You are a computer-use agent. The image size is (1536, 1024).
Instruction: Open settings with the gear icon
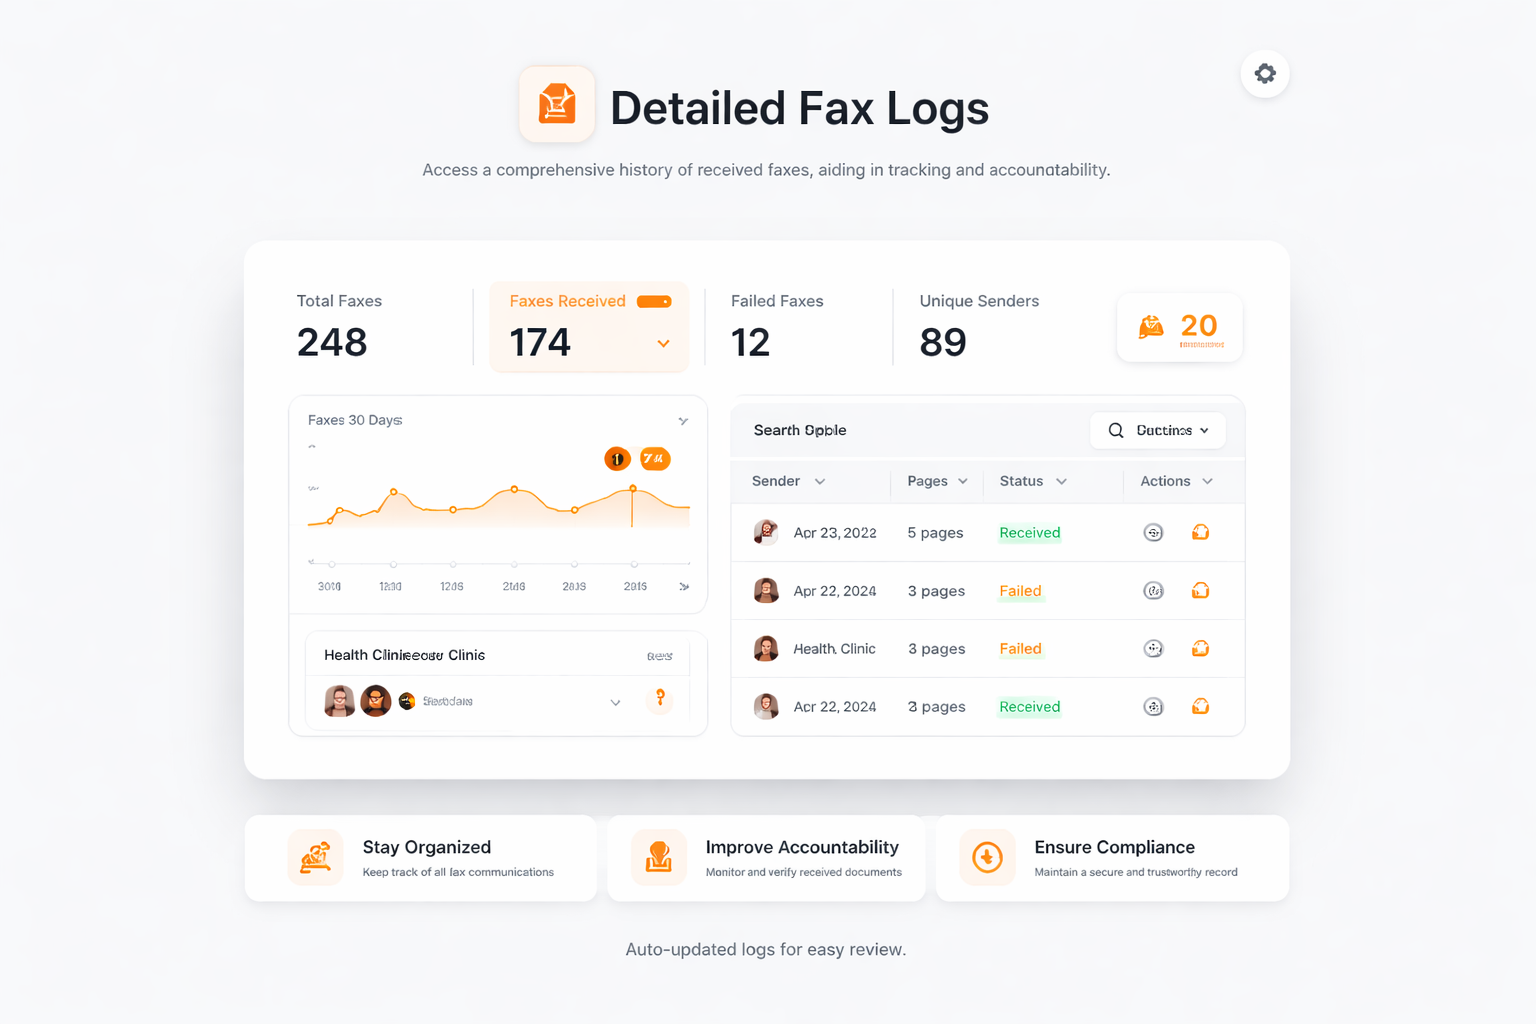(x=1265, y=74)
